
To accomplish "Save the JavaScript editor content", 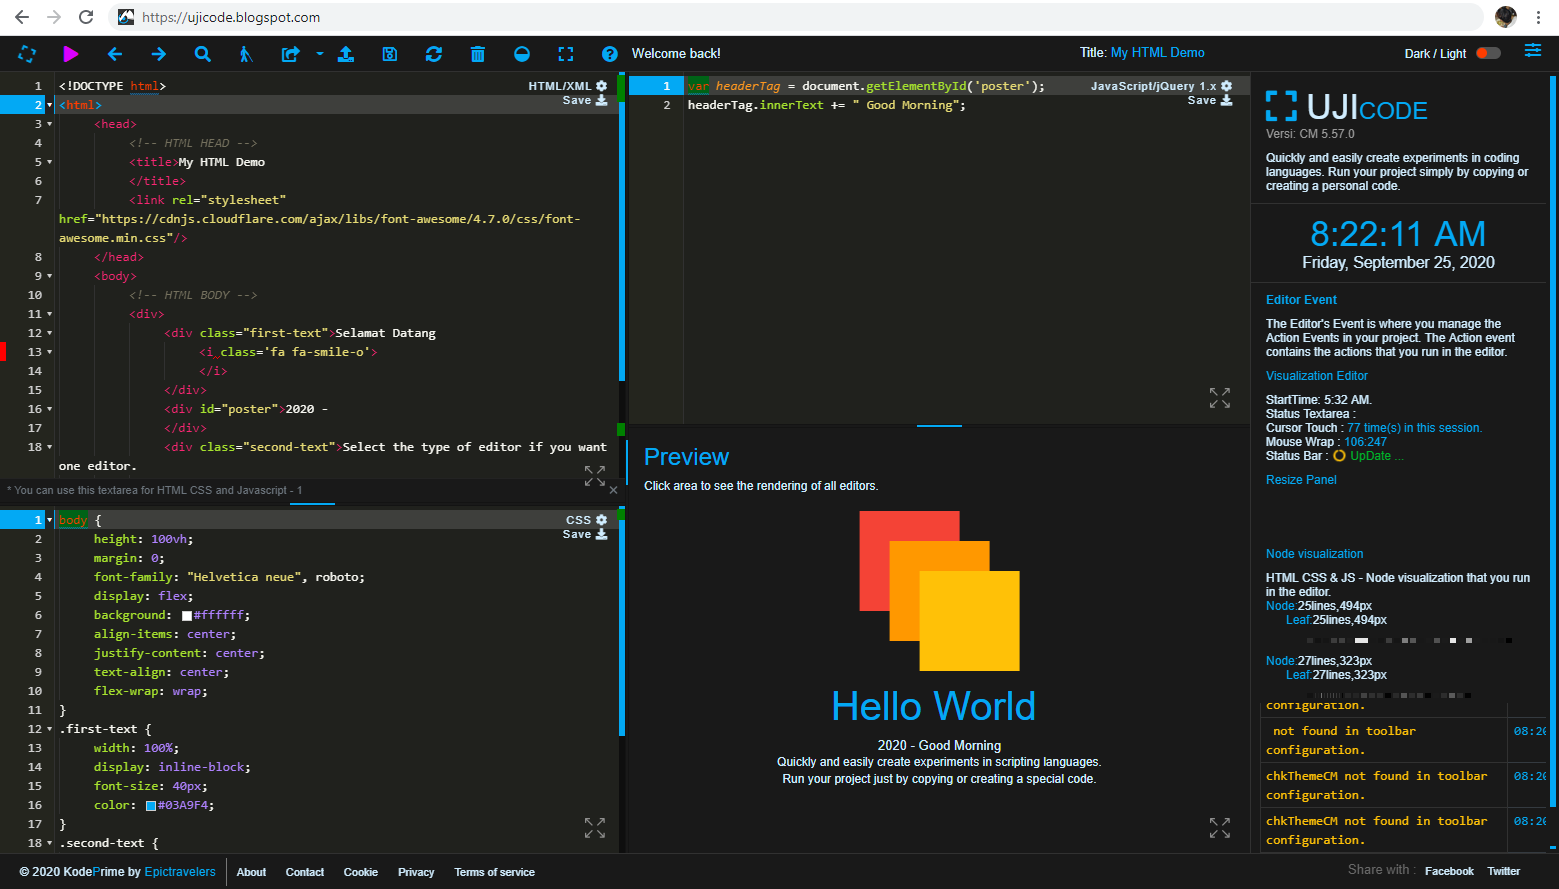I will point(1210,100).
